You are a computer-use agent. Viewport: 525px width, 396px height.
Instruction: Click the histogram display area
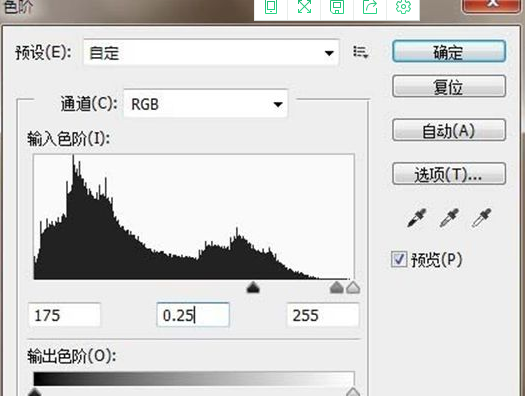[x=194, y=217]
